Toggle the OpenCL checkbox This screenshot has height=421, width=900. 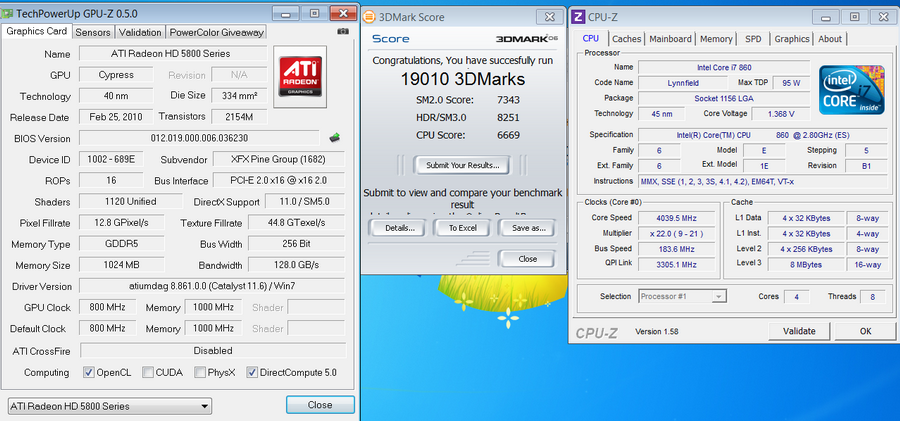pos(89,372)
